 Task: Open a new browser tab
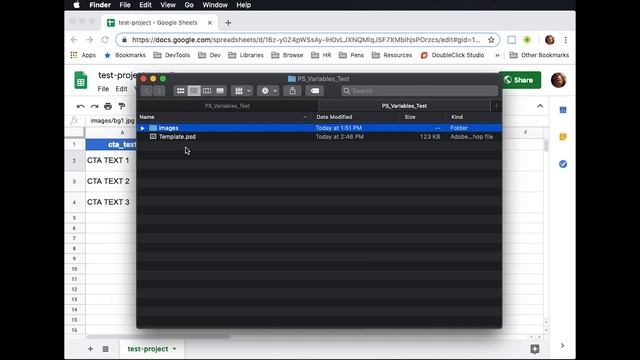click(228, 23)
